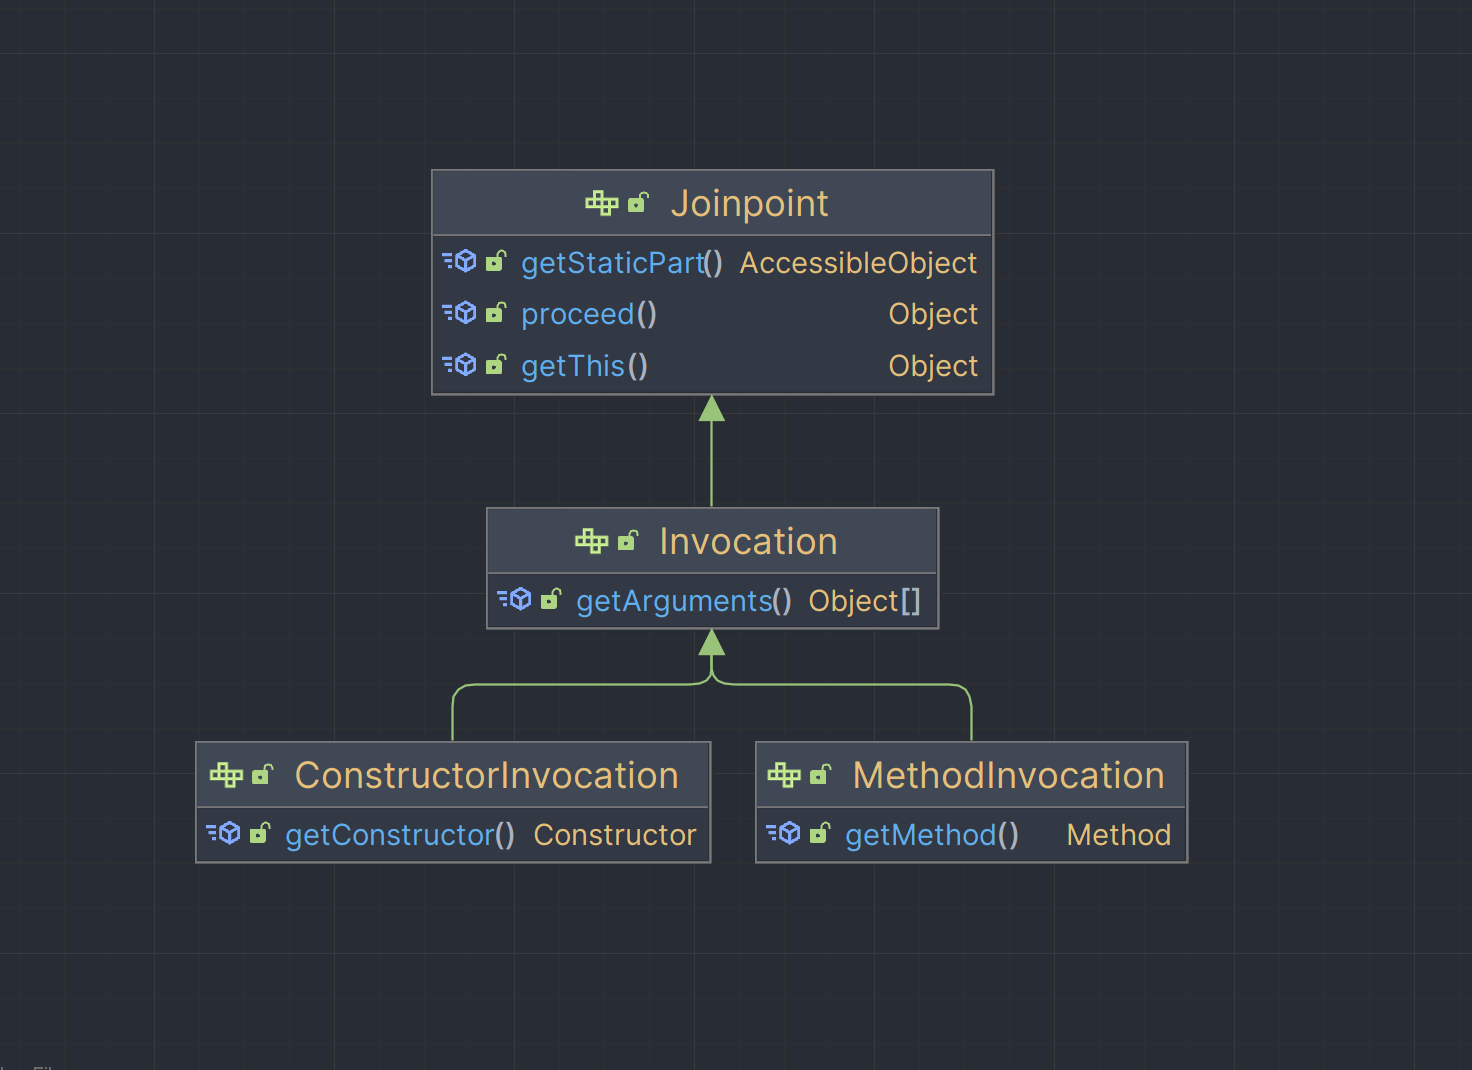The width and height of the screenshot is (1472, 1070).
Task: Click the method icon beside proceed()
Action: pyautogui.click(x=461, y=313)
